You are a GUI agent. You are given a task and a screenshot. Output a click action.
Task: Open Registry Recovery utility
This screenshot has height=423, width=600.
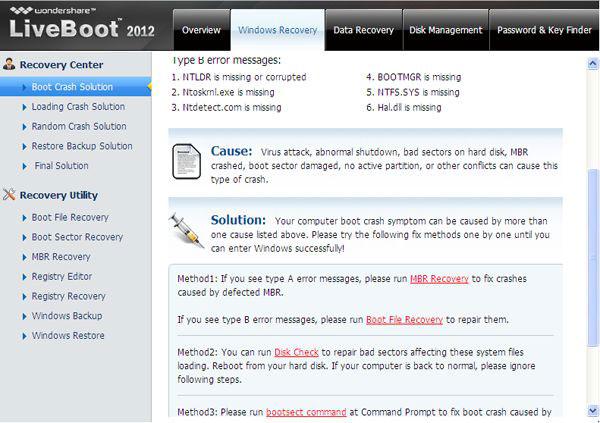pos(68,296)
